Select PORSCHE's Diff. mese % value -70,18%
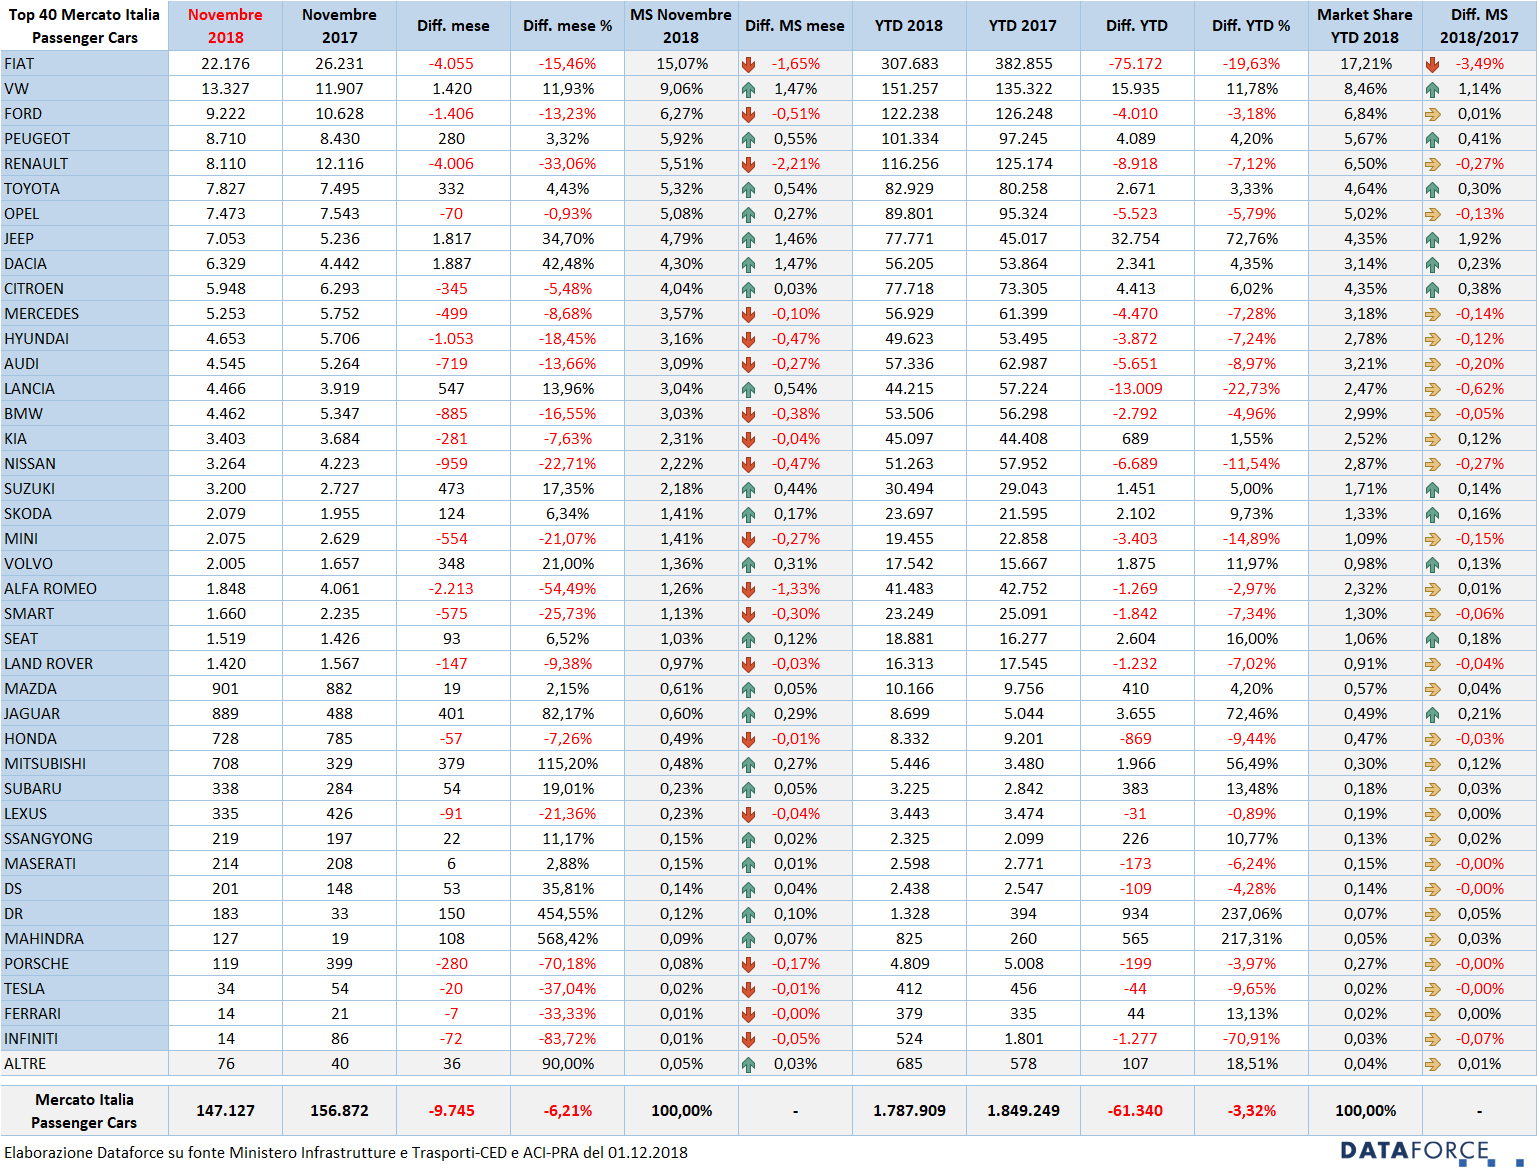 567,964
